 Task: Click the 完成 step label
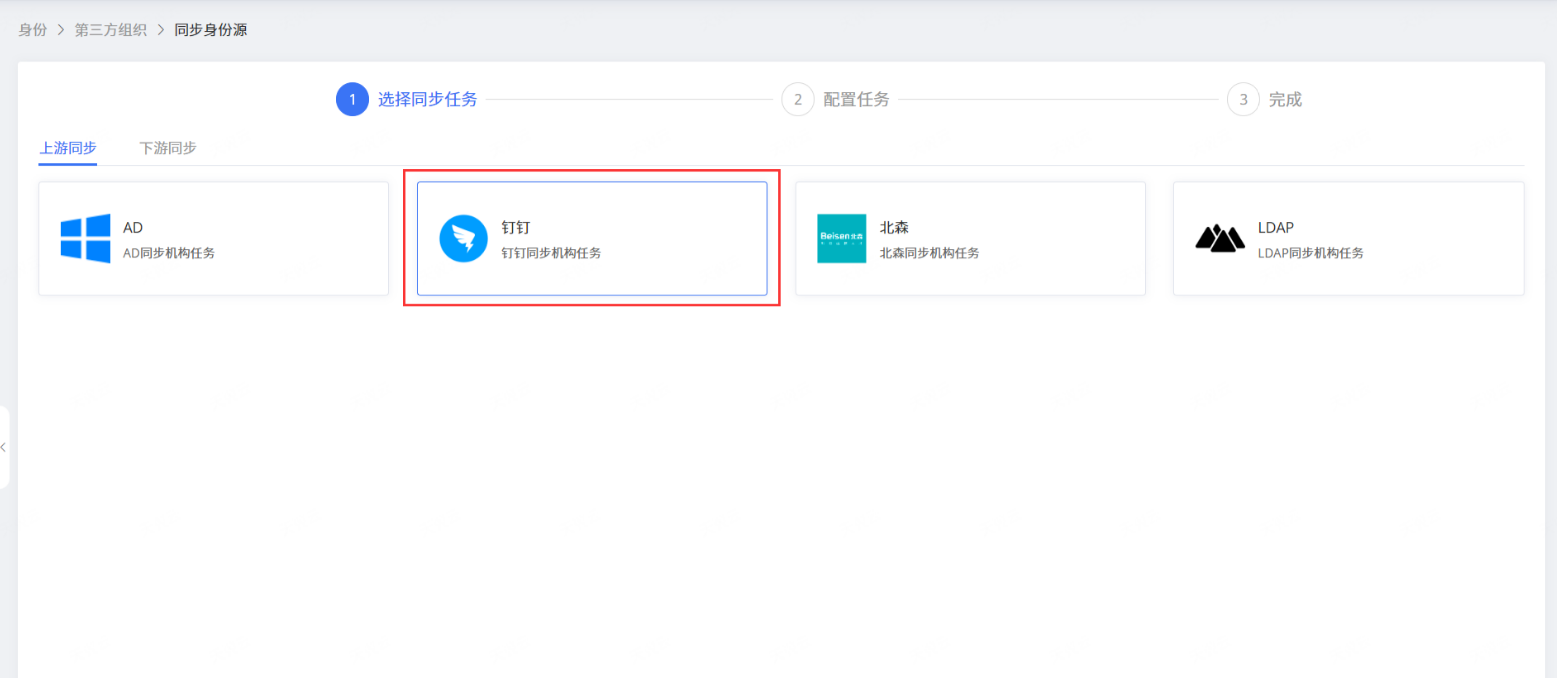[x=1285, y=100]
